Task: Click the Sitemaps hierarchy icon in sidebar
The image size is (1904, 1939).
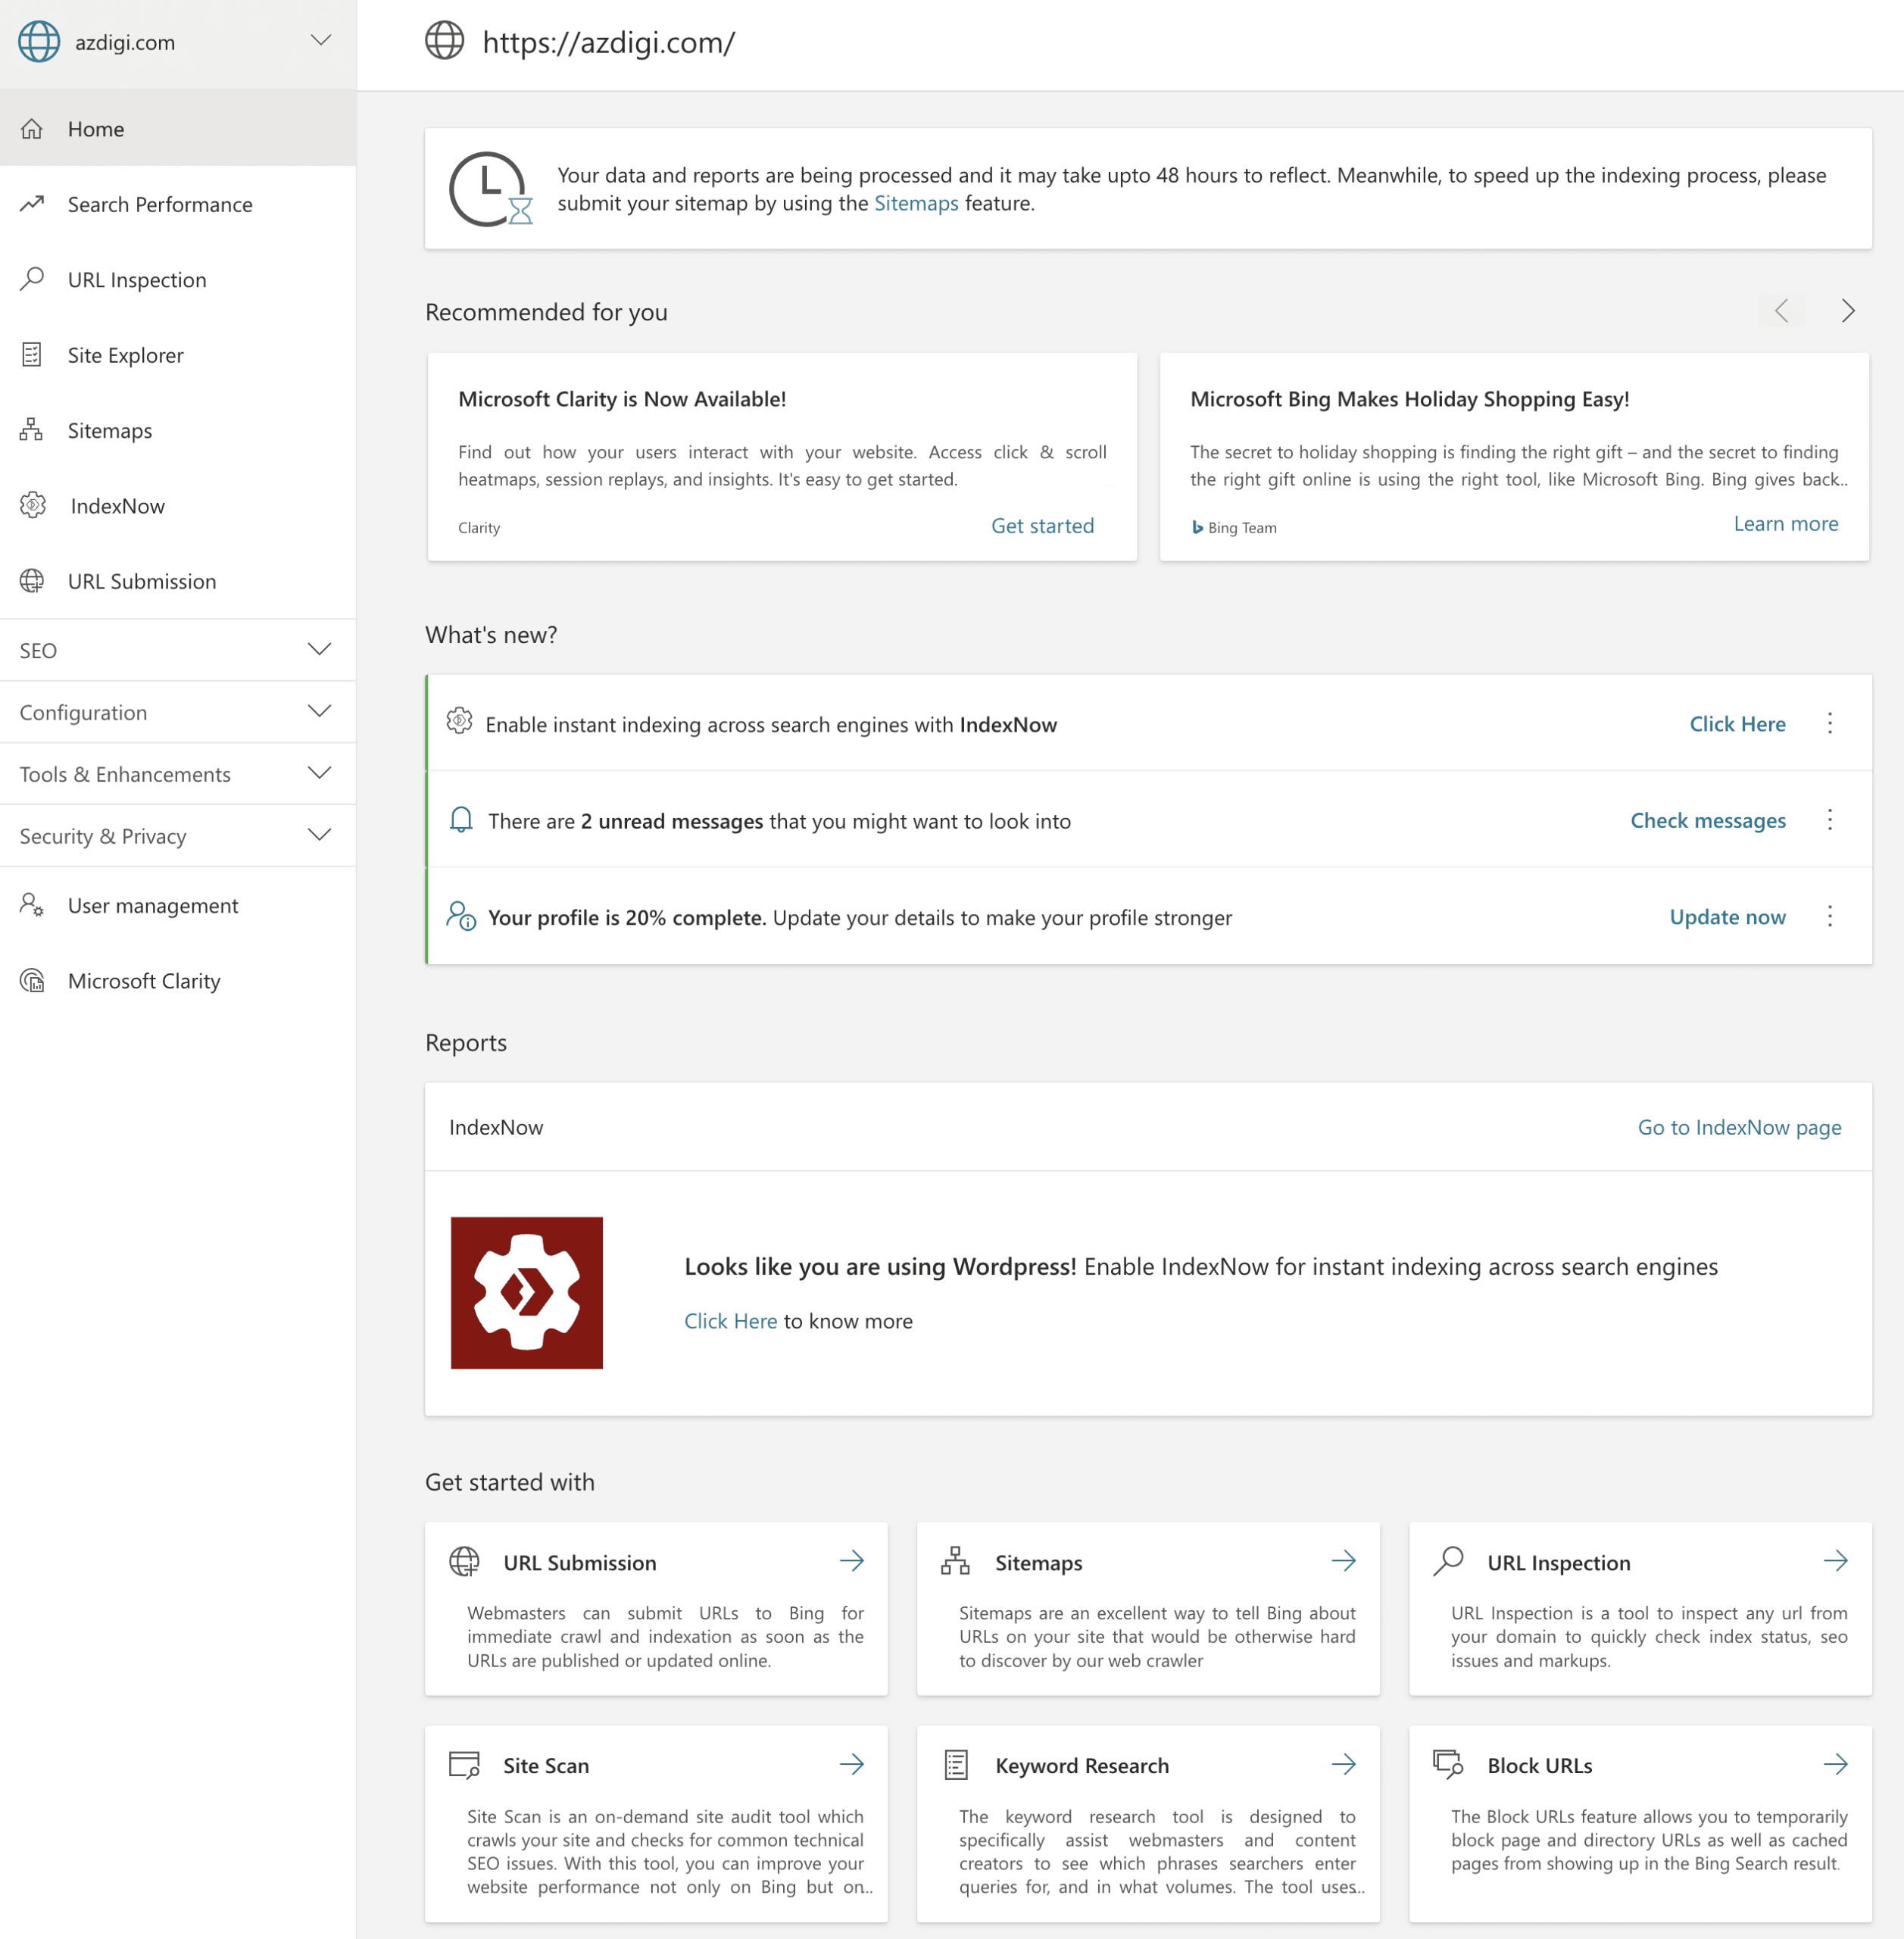Action: 32,430
